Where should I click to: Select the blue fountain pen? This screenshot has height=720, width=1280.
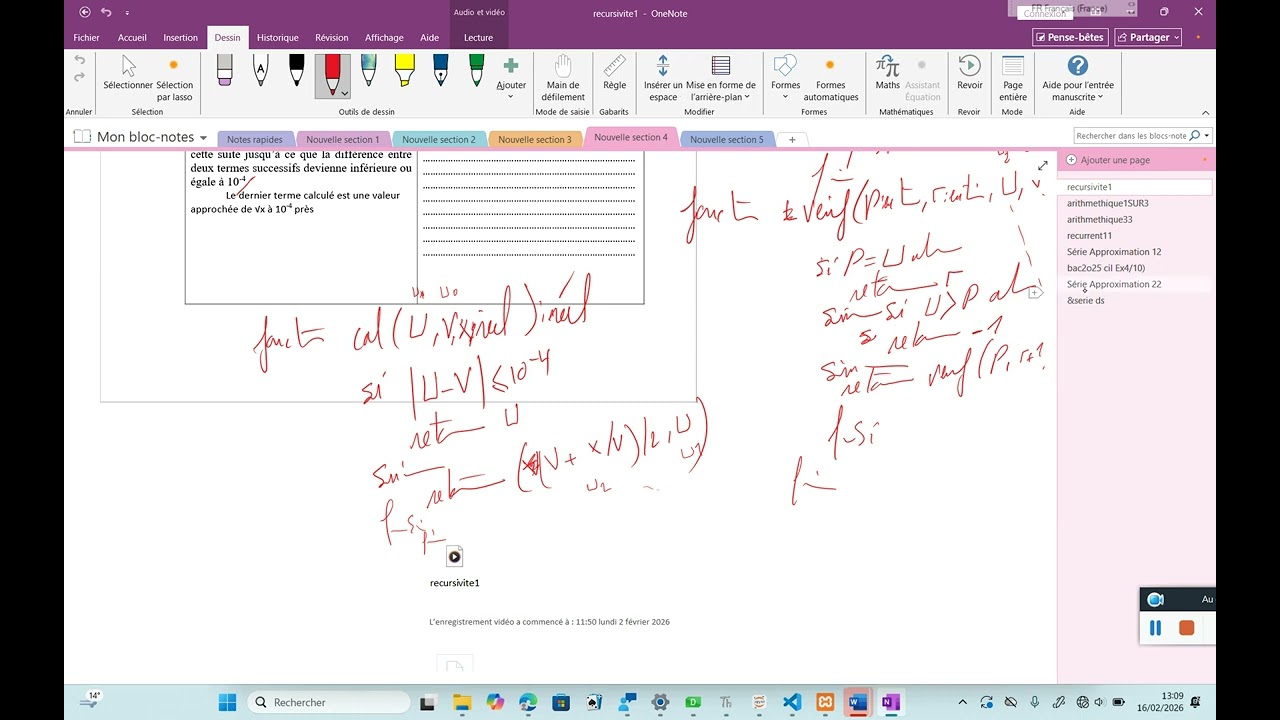click(441, 69)
